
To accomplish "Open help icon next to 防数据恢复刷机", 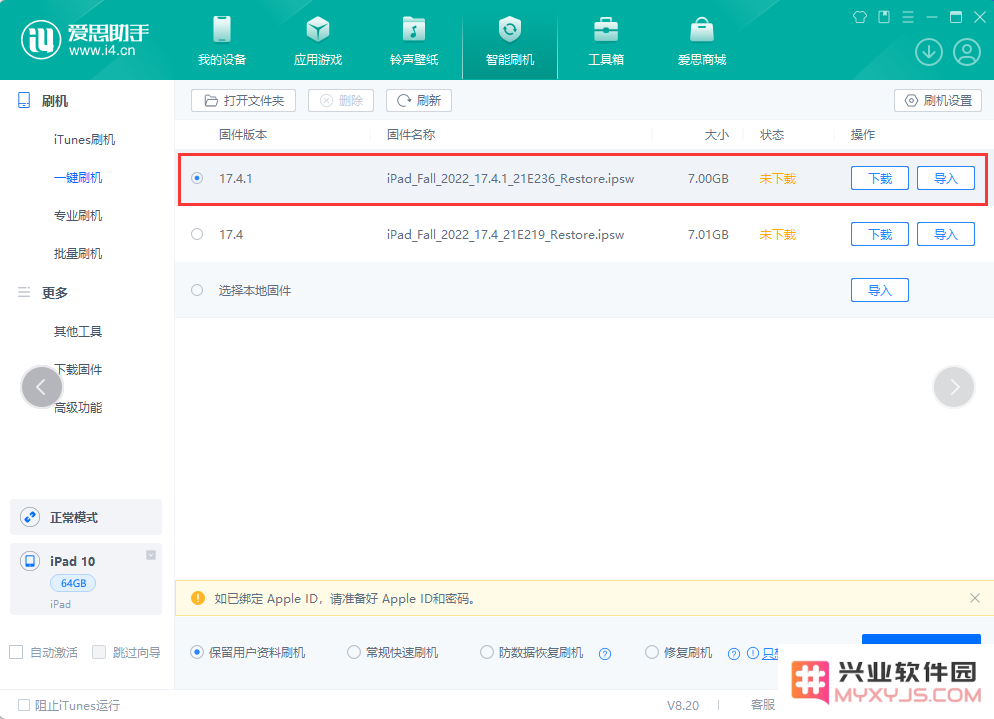I will (605, 654).
